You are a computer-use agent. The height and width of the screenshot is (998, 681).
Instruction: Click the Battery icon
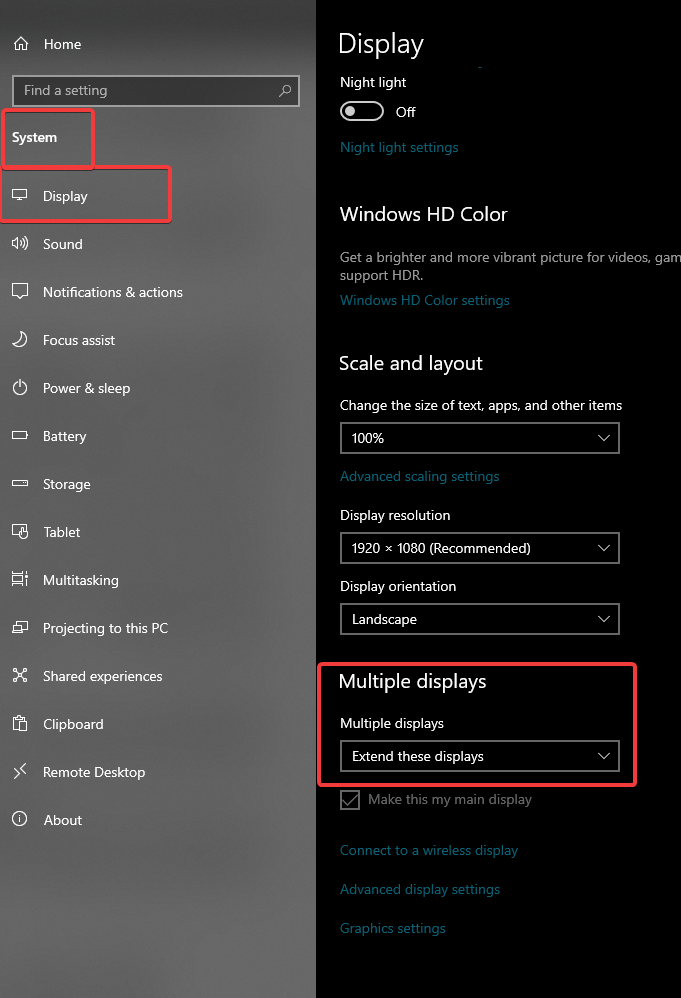click(20, 435)
